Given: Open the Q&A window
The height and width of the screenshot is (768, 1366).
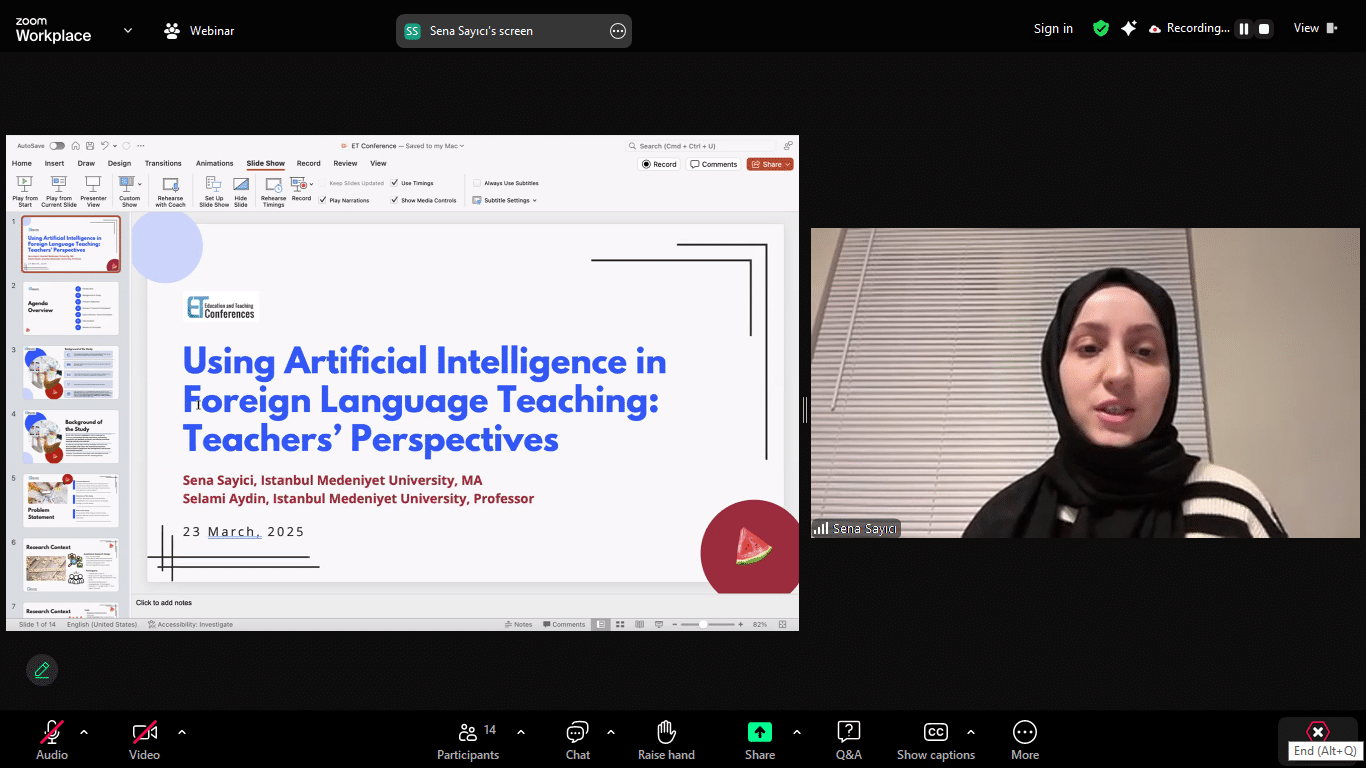Looking at the screenshot, I should pyautogui.click(x=848, y=740).
